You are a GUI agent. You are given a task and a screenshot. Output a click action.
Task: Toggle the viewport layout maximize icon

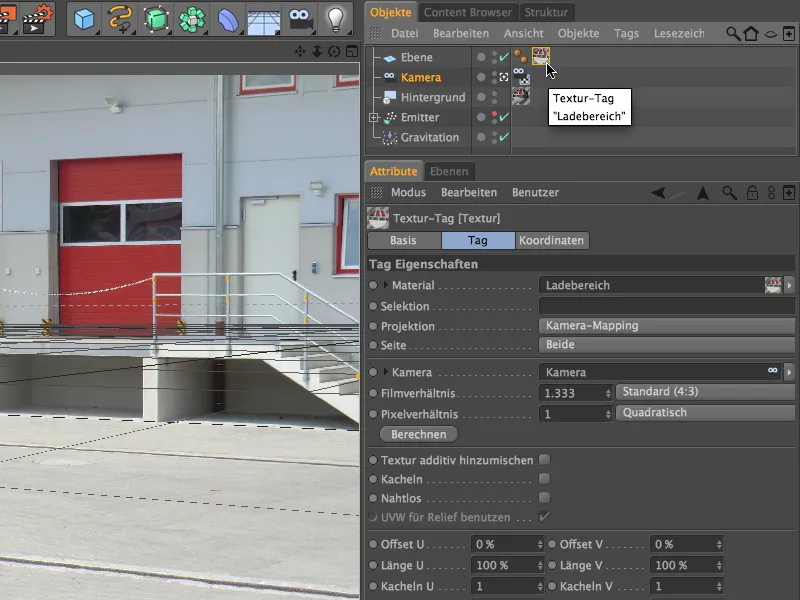[352, 51]
